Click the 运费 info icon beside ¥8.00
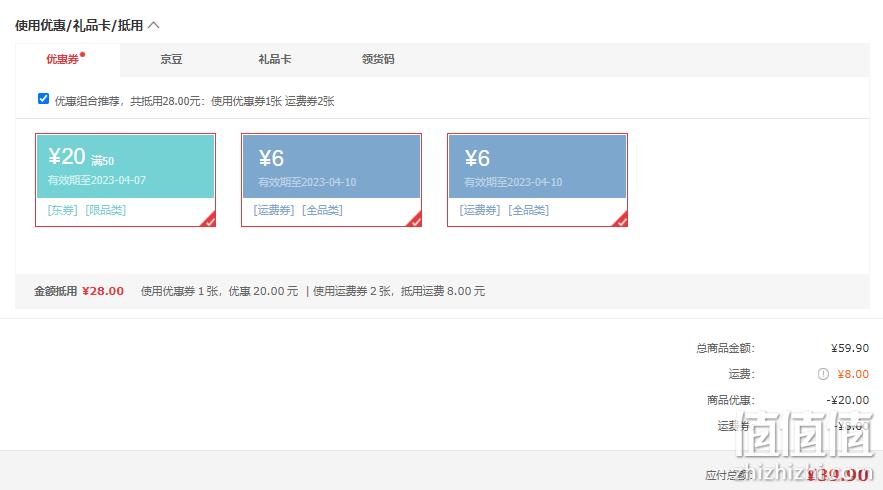The width and height of the screenshot is (883, 490). click(823, 374)
